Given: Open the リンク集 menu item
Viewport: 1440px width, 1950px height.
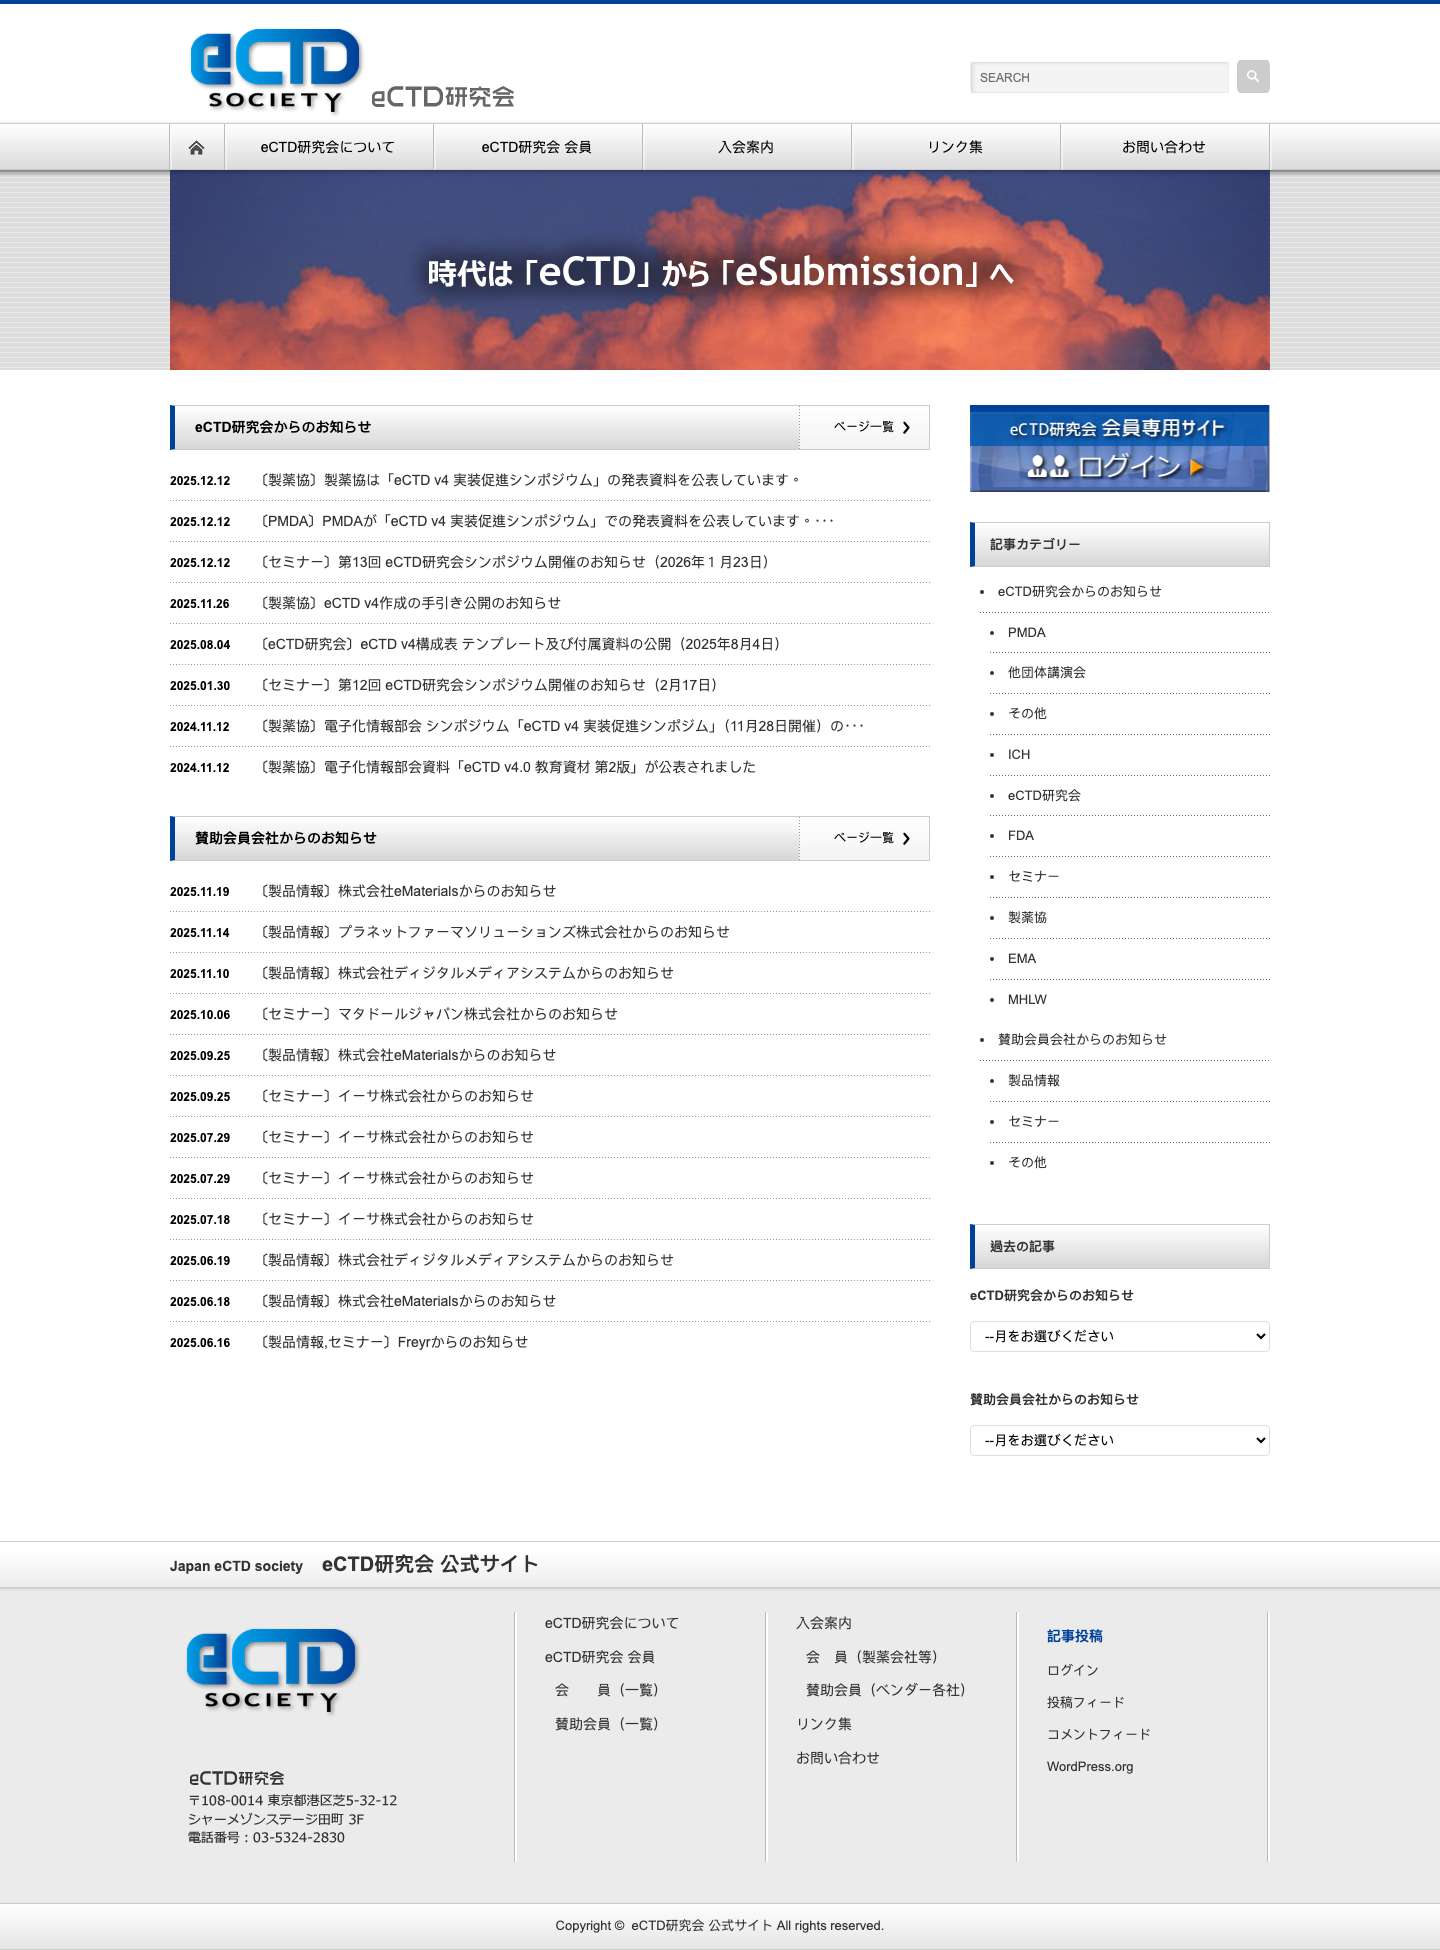Looking at the screenshot, I should 955,147.
